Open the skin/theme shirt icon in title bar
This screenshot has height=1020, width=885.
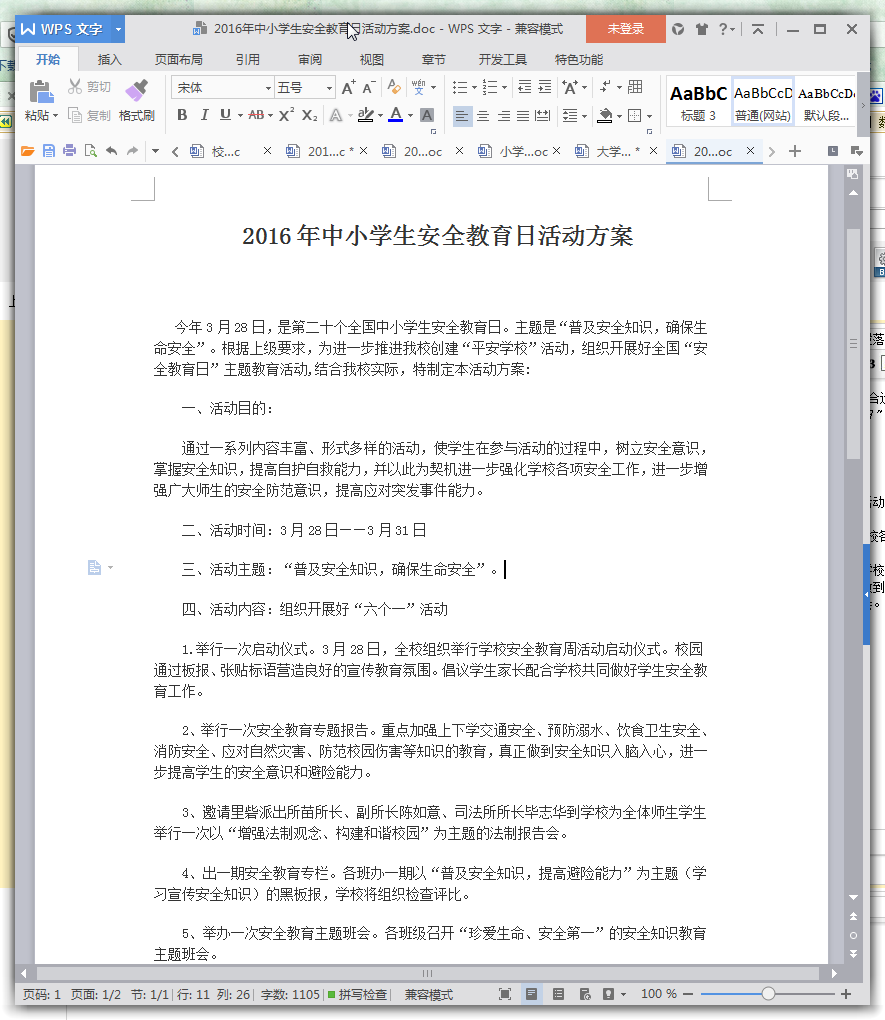[x=701, y=29]
